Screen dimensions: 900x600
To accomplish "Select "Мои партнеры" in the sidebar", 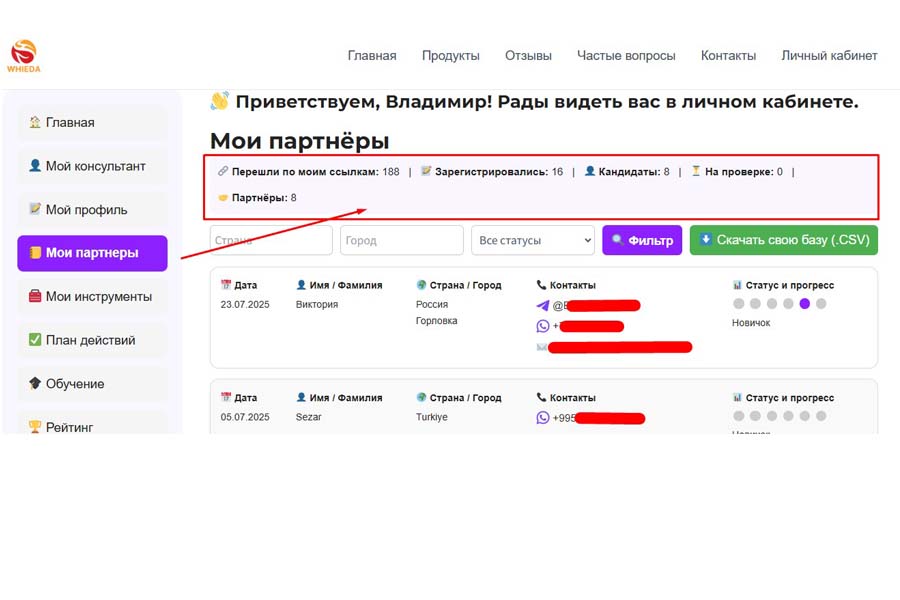I will (x=92, y=253).
